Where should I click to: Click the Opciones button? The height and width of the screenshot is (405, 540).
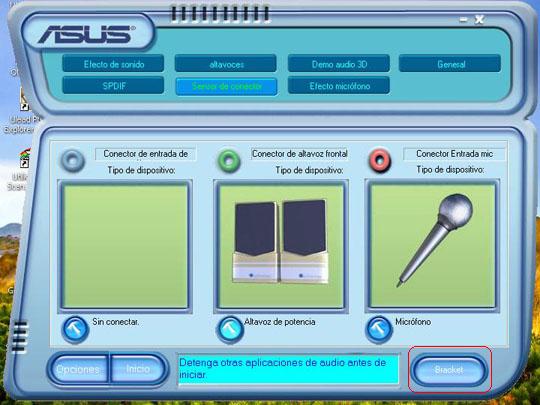pos(78,369)
